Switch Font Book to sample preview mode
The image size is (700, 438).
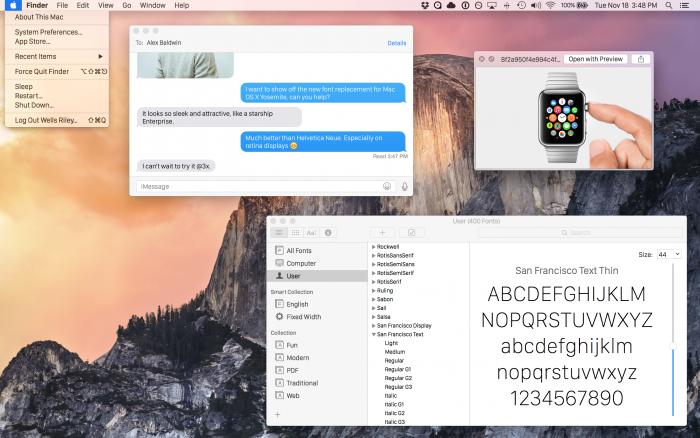point(279,233)
